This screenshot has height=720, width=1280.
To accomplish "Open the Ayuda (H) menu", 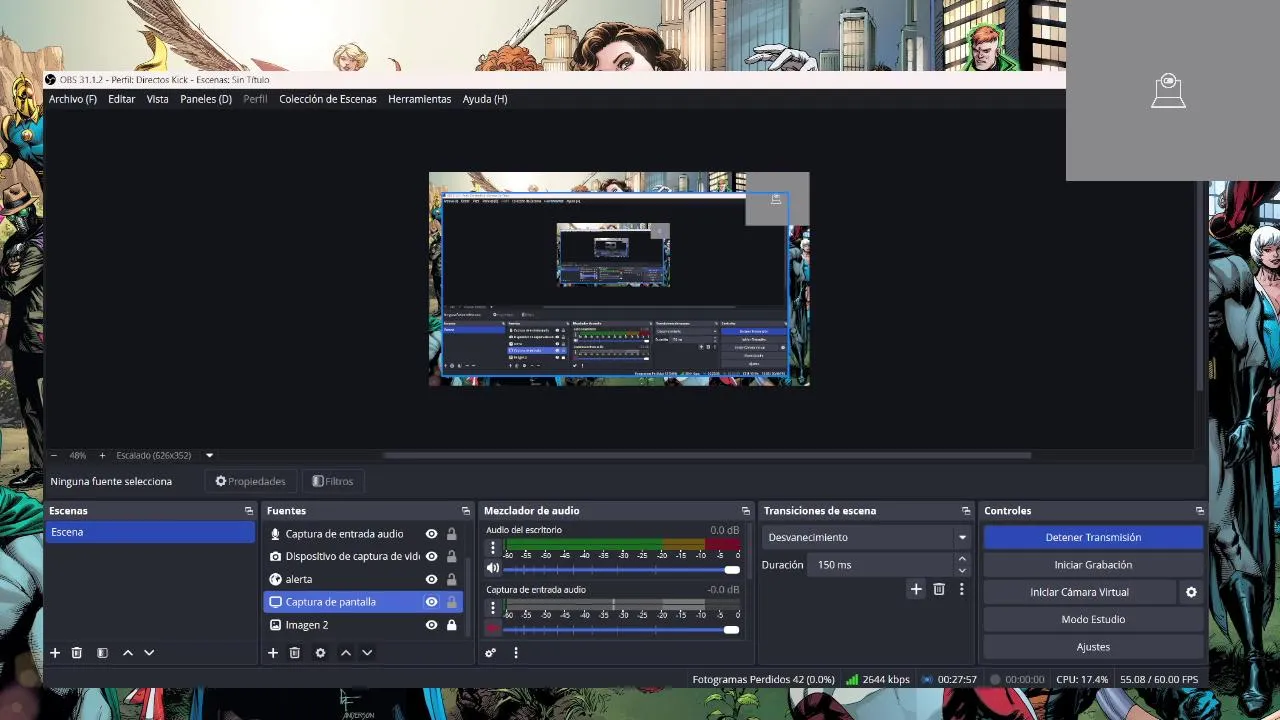I will 485,99.
